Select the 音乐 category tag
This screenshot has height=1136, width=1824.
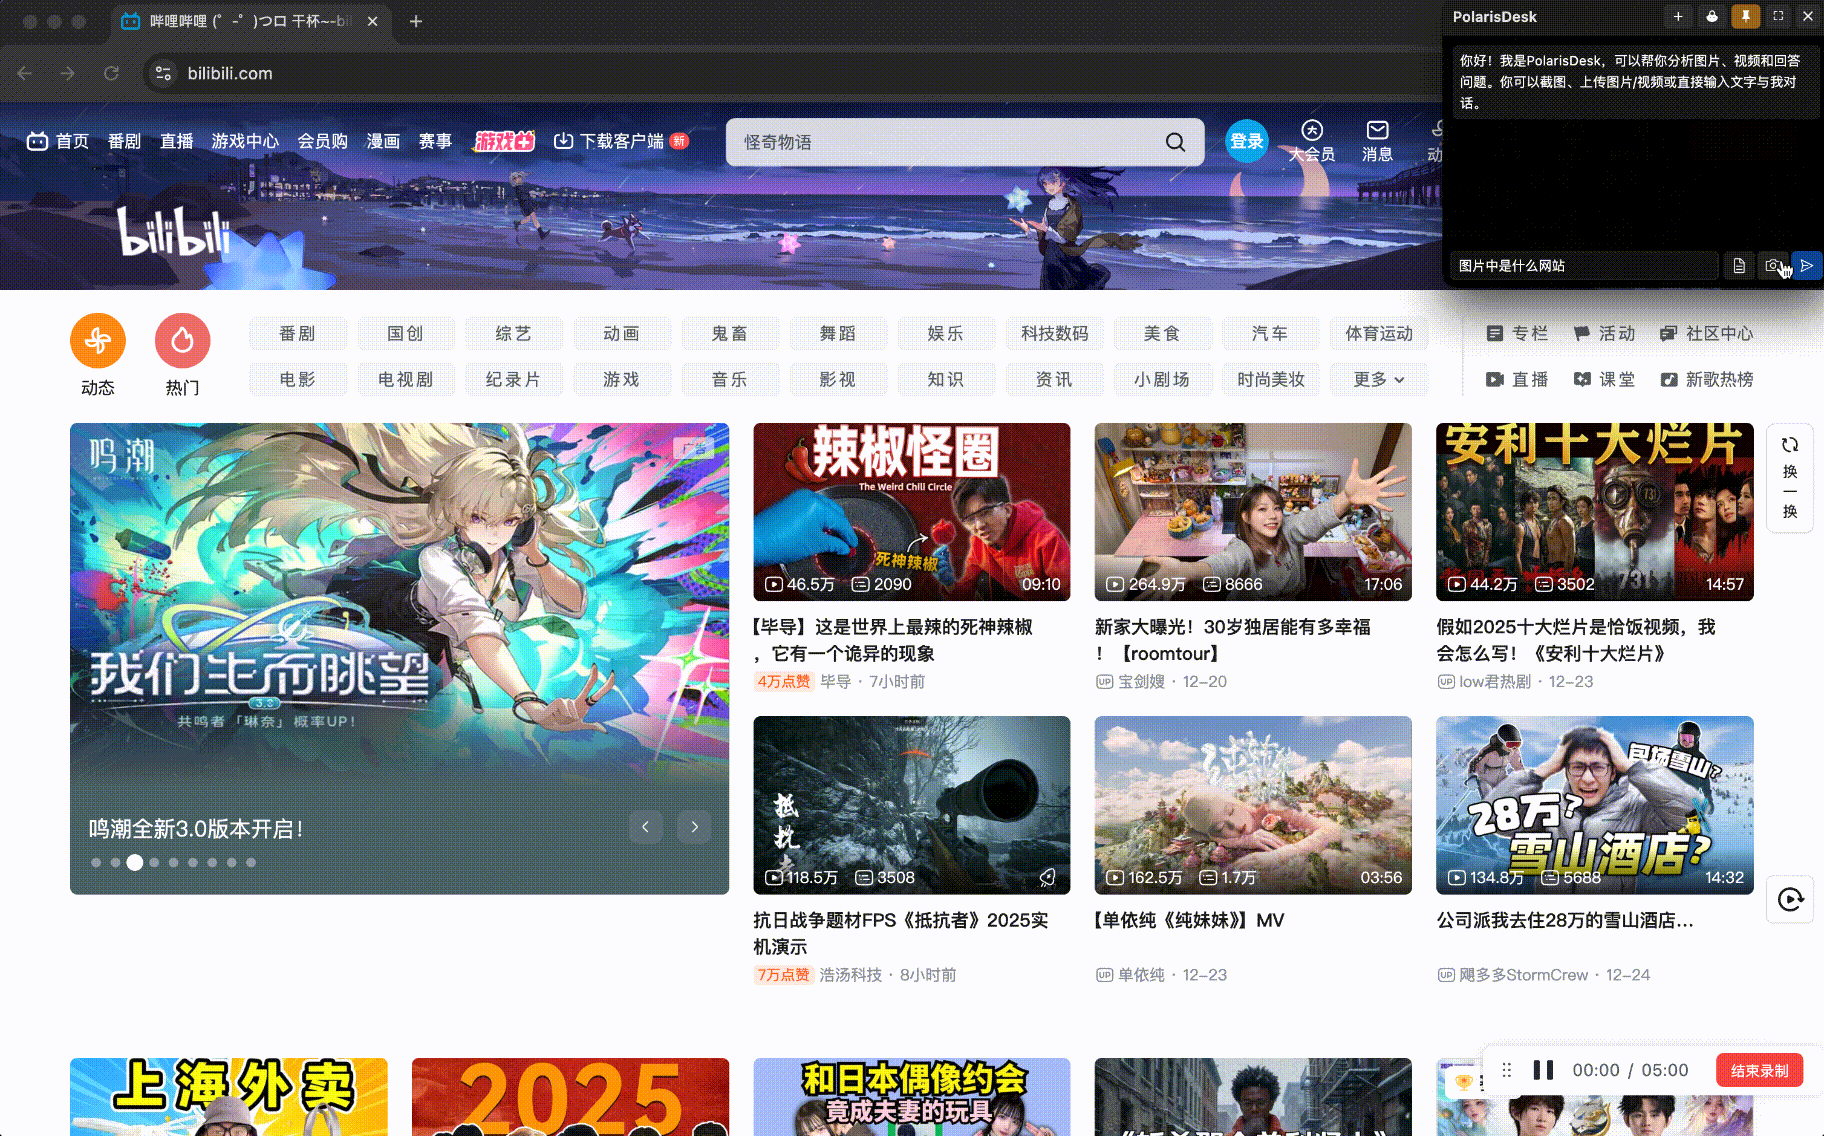tap(729, 380)
